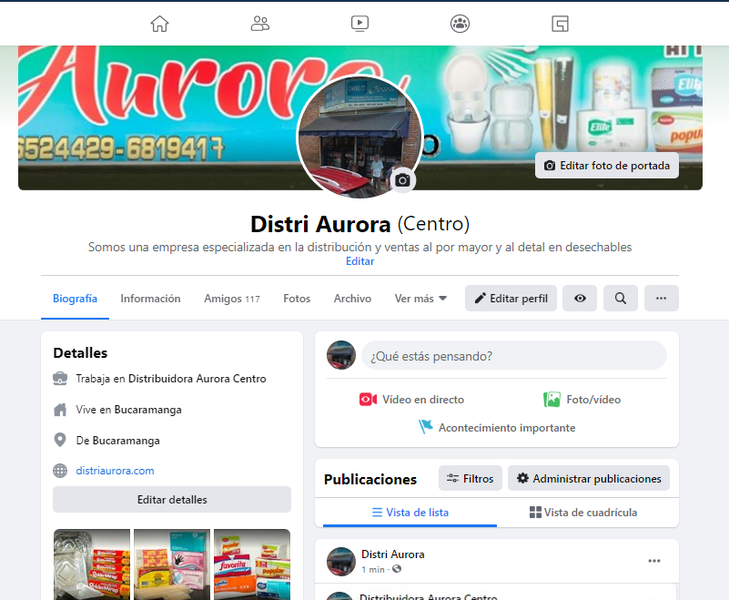The height and width of the screenshot is (600, 729).
Task: Click the Editar perfil button
Action: click(511, 298)
